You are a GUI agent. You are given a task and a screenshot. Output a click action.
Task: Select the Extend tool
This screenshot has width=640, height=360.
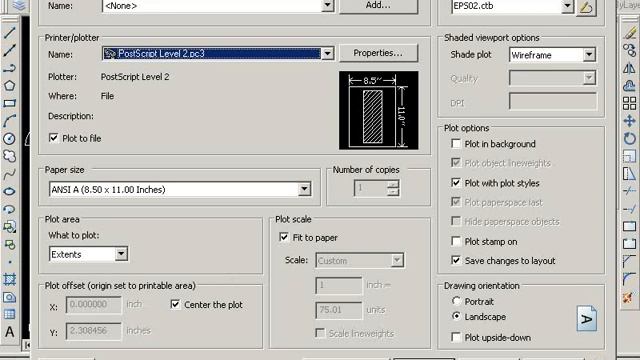(x=630, y=209)
